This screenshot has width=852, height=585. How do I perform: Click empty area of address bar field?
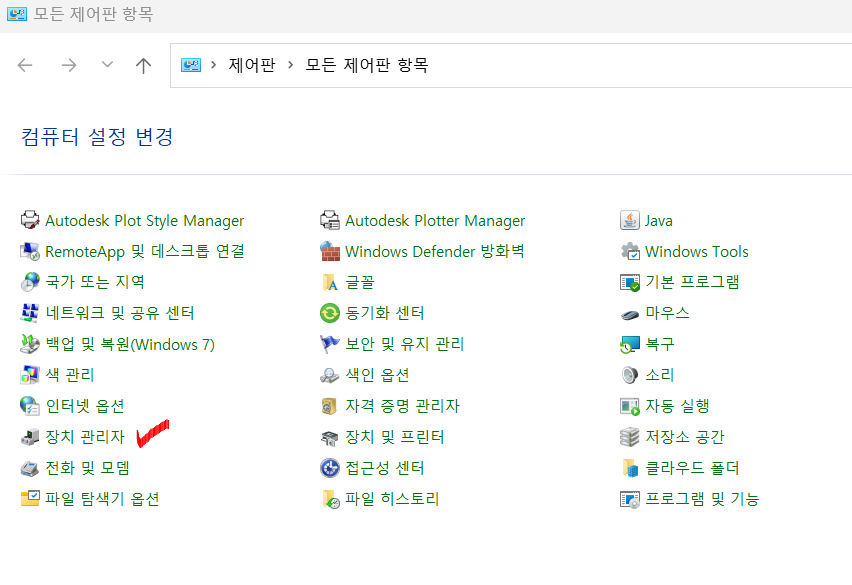point(641,65)
